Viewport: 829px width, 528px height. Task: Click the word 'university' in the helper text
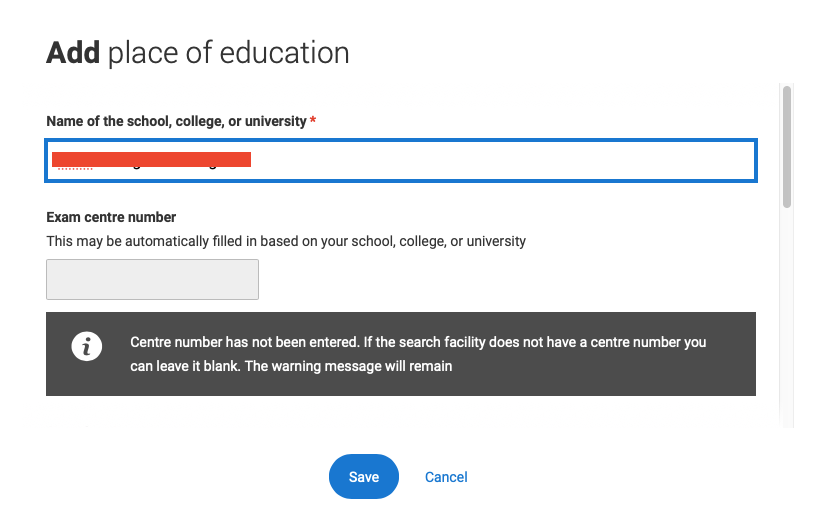point(496,241)
